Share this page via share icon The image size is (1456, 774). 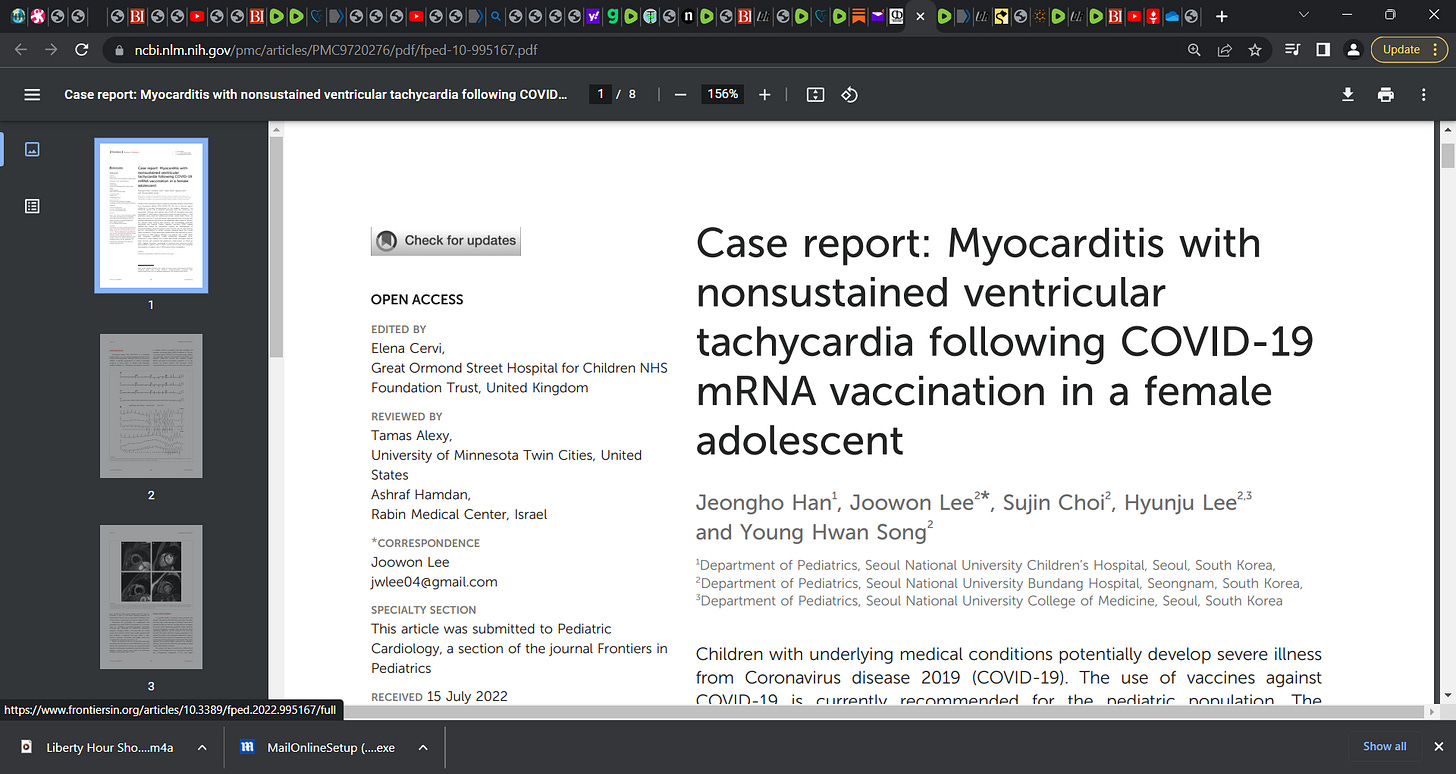coord(1224,50)
